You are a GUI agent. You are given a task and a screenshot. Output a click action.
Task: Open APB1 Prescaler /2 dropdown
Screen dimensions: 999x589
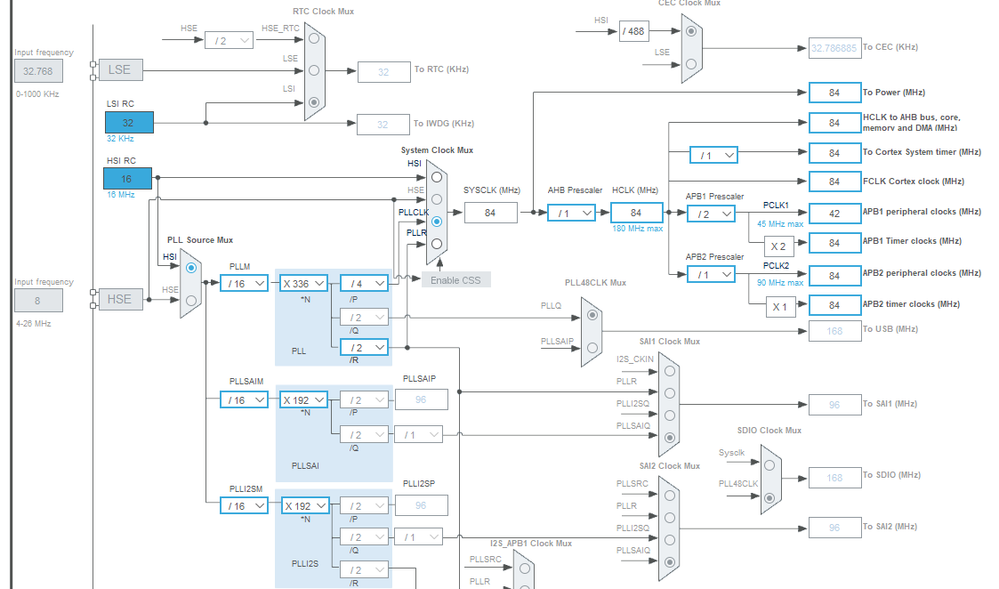point(711,214)
